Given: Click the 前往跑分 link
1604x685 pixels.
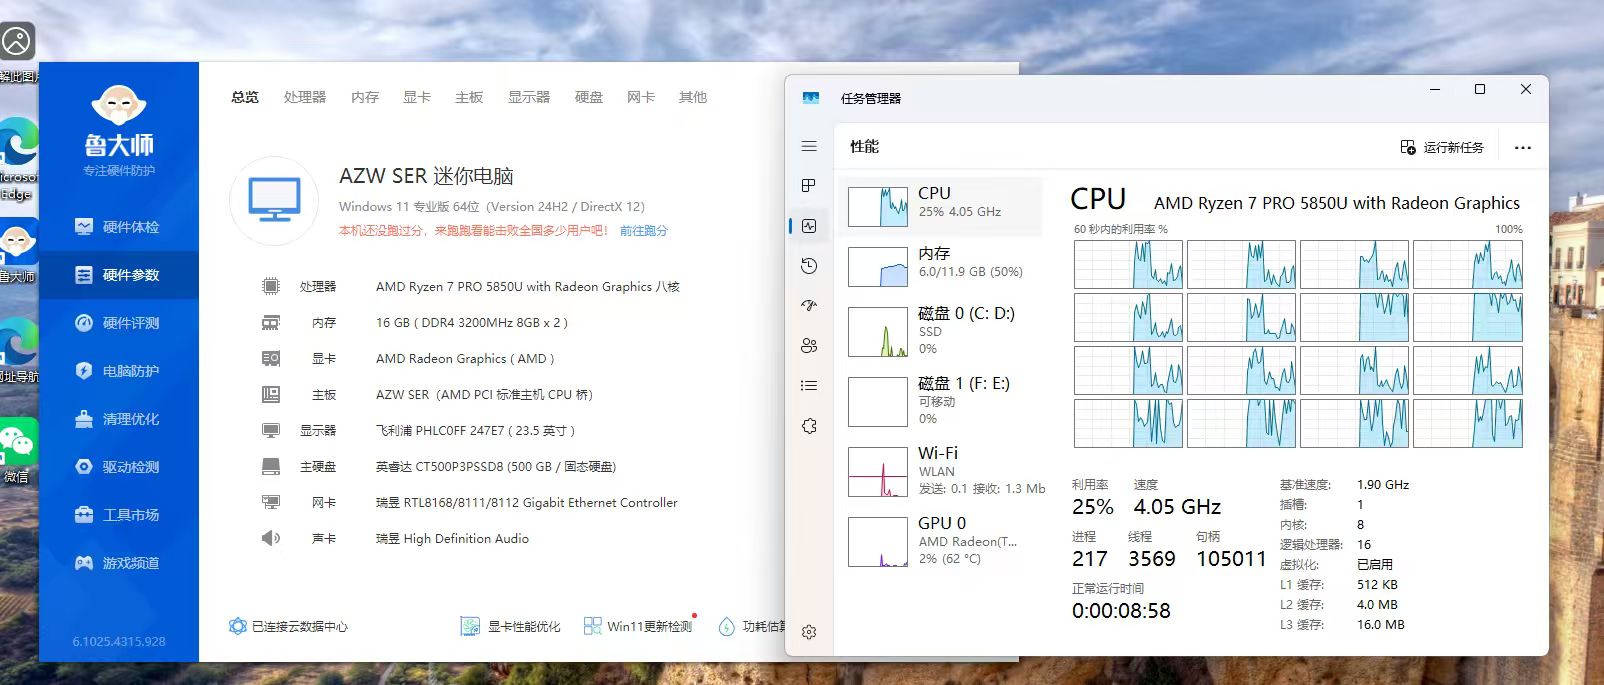Looking at the screenshot, I should coord(644,231).
